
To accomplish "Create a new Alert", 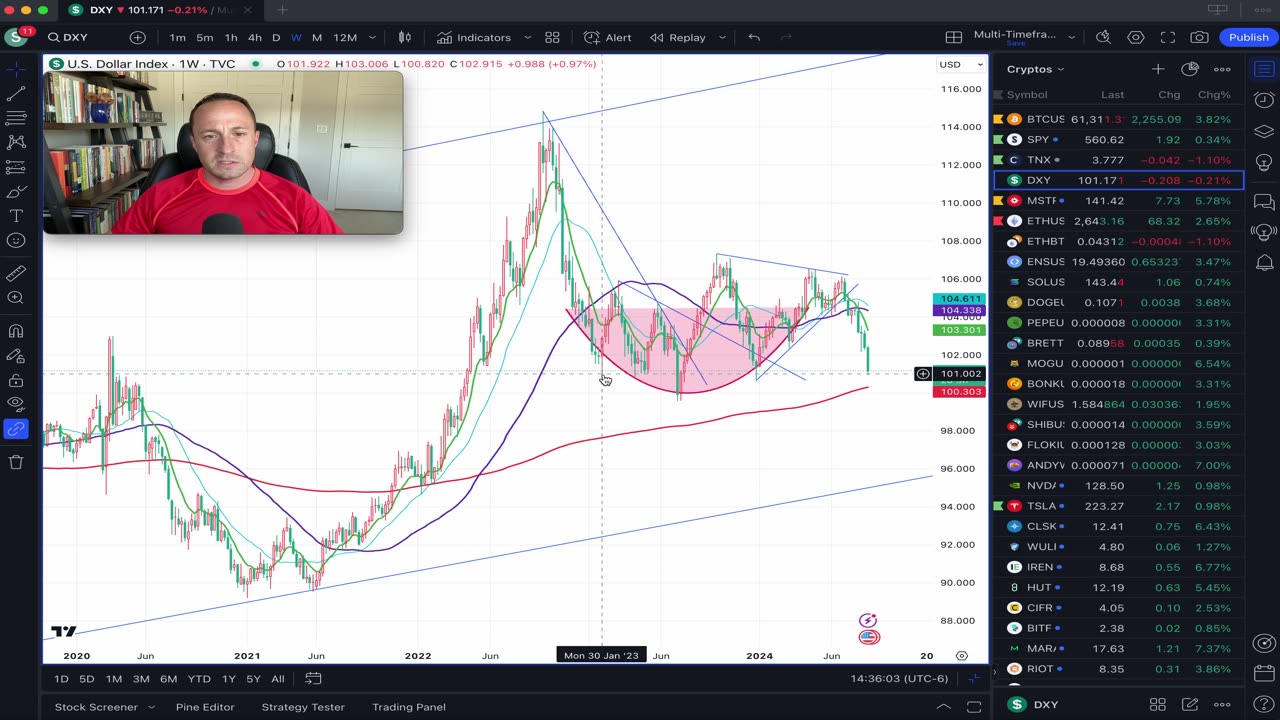I will [608, 37].
